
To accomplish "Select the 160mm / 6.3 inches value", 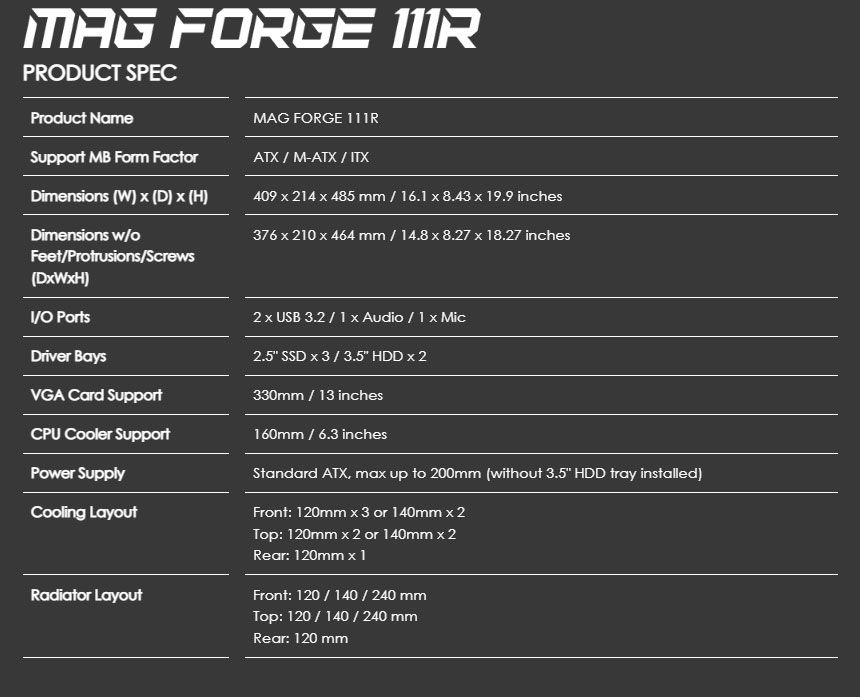I will 320,434.
